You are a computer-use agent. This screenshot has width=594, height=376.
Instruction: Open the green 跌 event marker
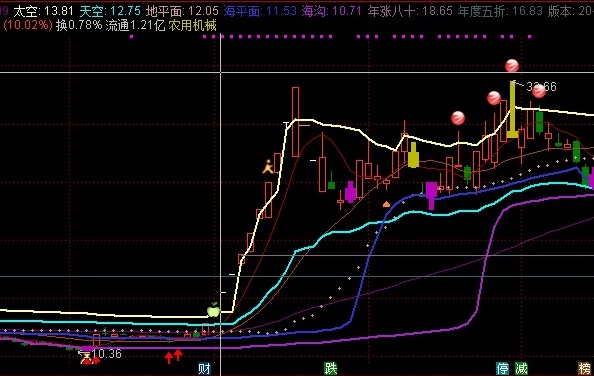tap(330, 368)
